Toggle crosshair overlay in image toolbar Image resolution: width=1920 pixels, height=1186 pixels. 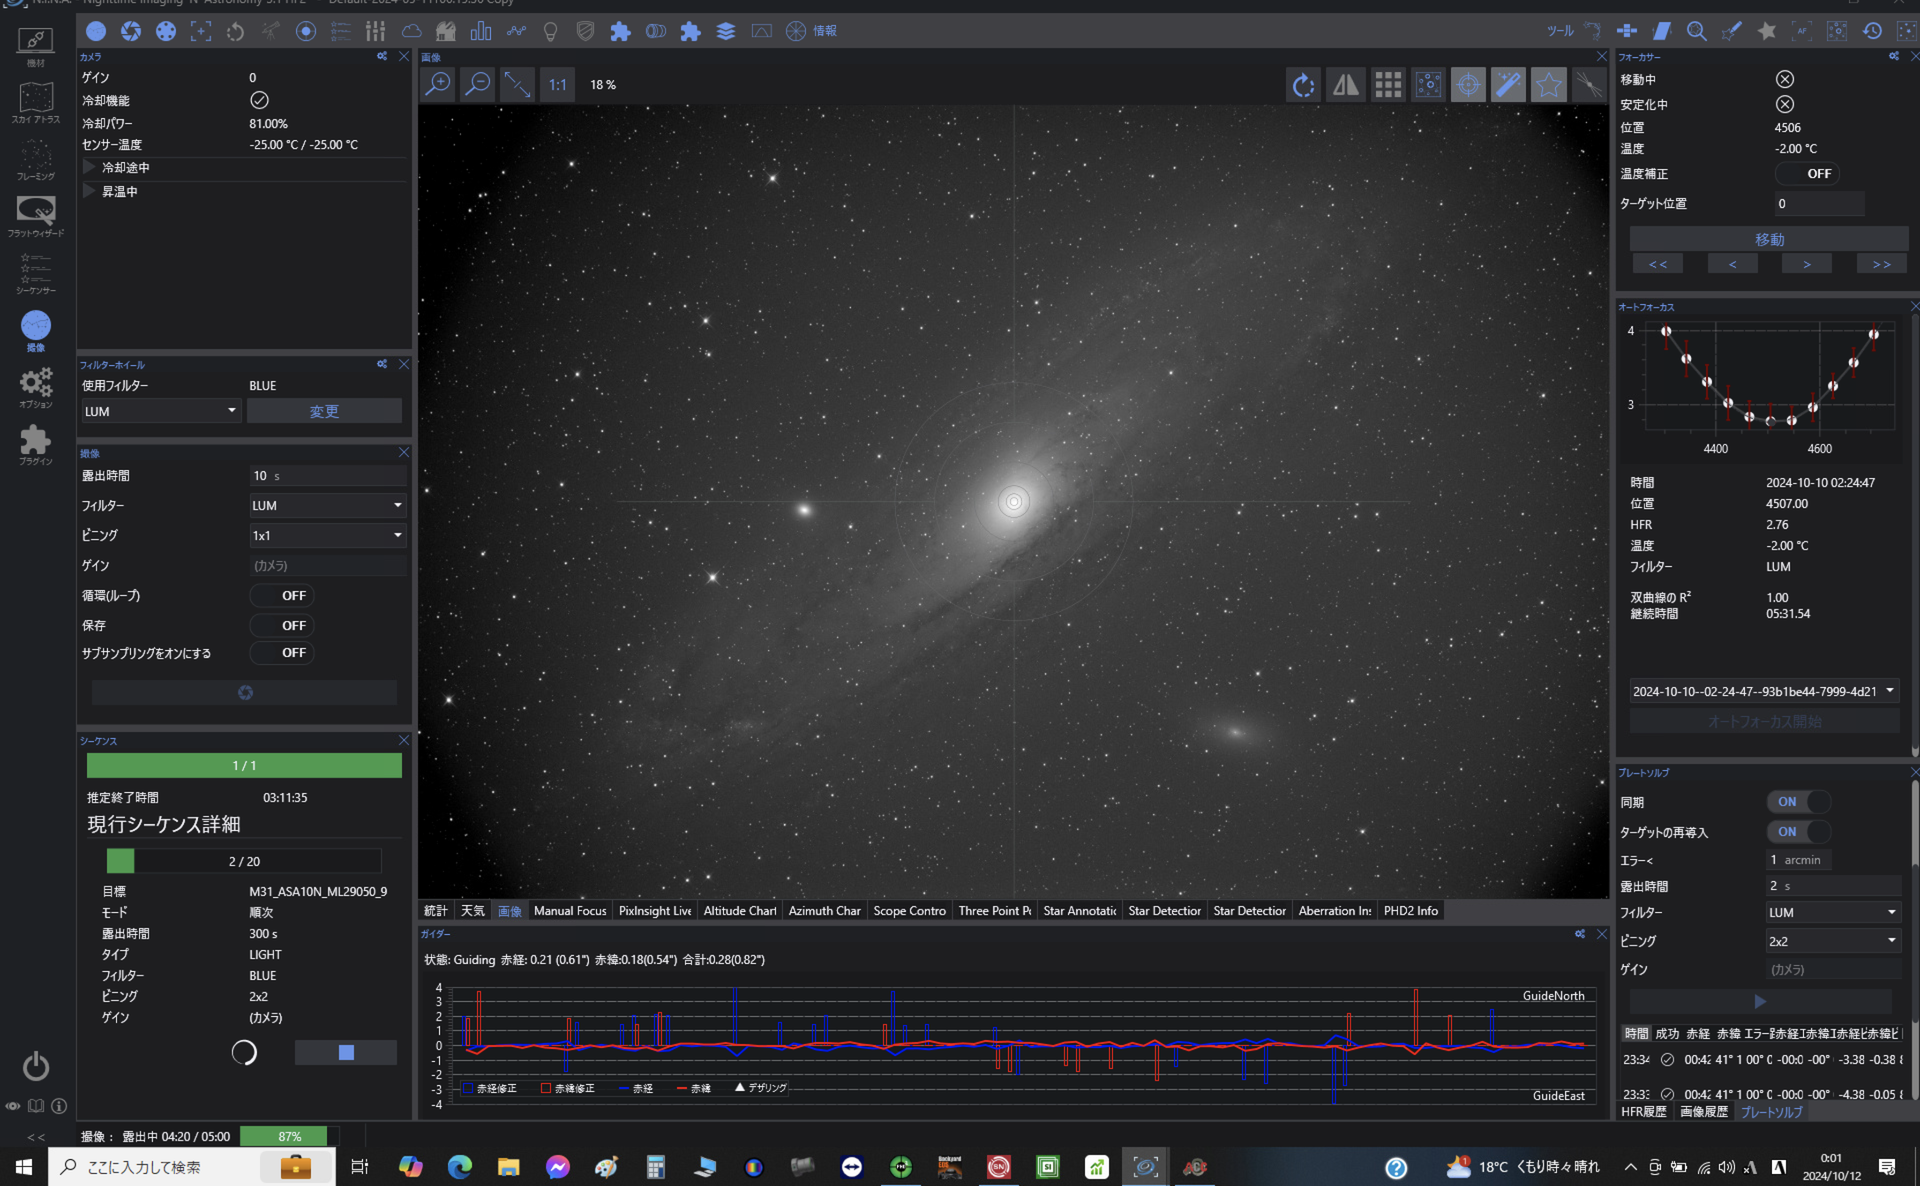click(x=1468, y=85)
